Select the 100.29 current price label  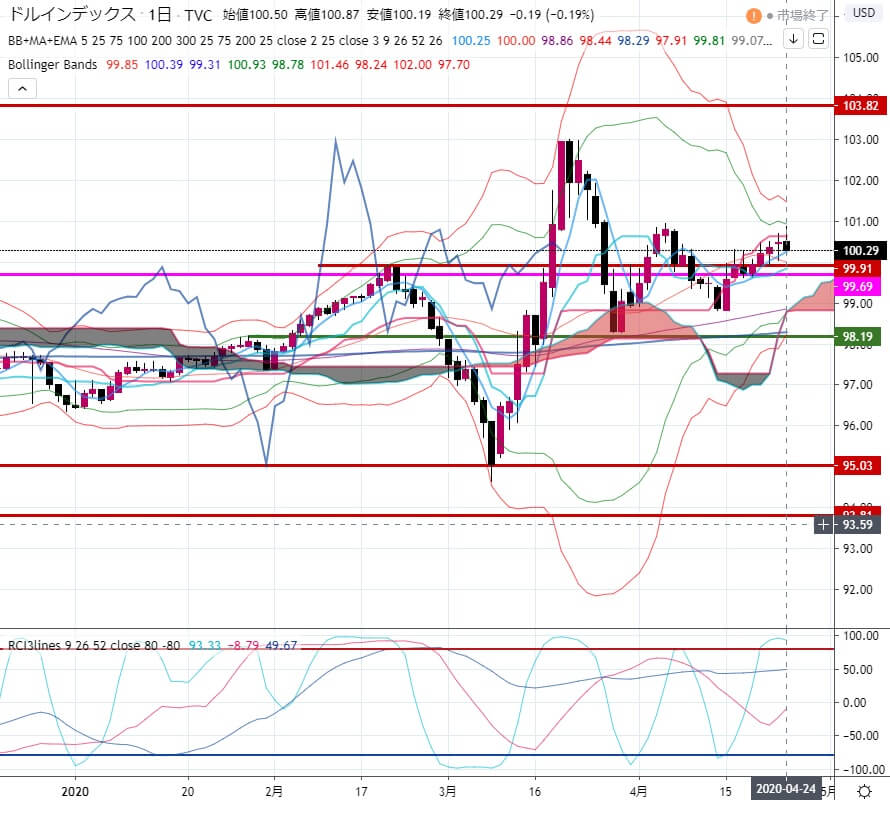pos(860,250)
